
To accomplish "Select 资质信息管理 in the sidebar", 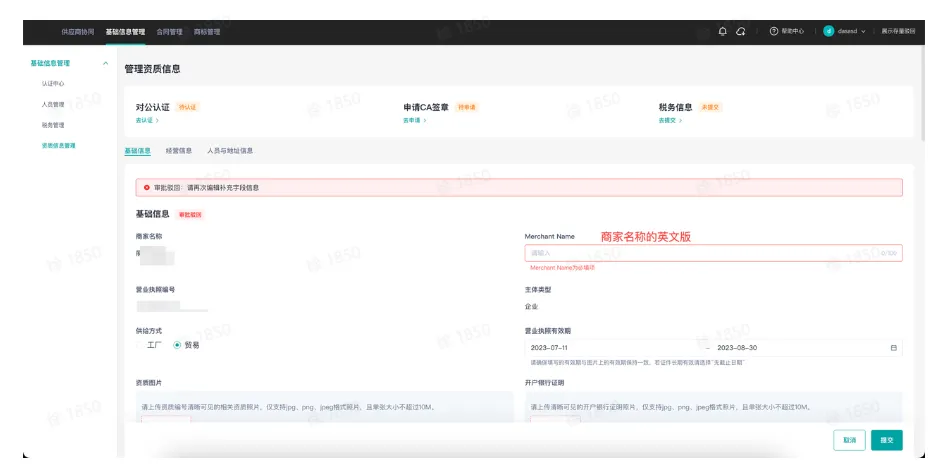I will click(58, 145).
